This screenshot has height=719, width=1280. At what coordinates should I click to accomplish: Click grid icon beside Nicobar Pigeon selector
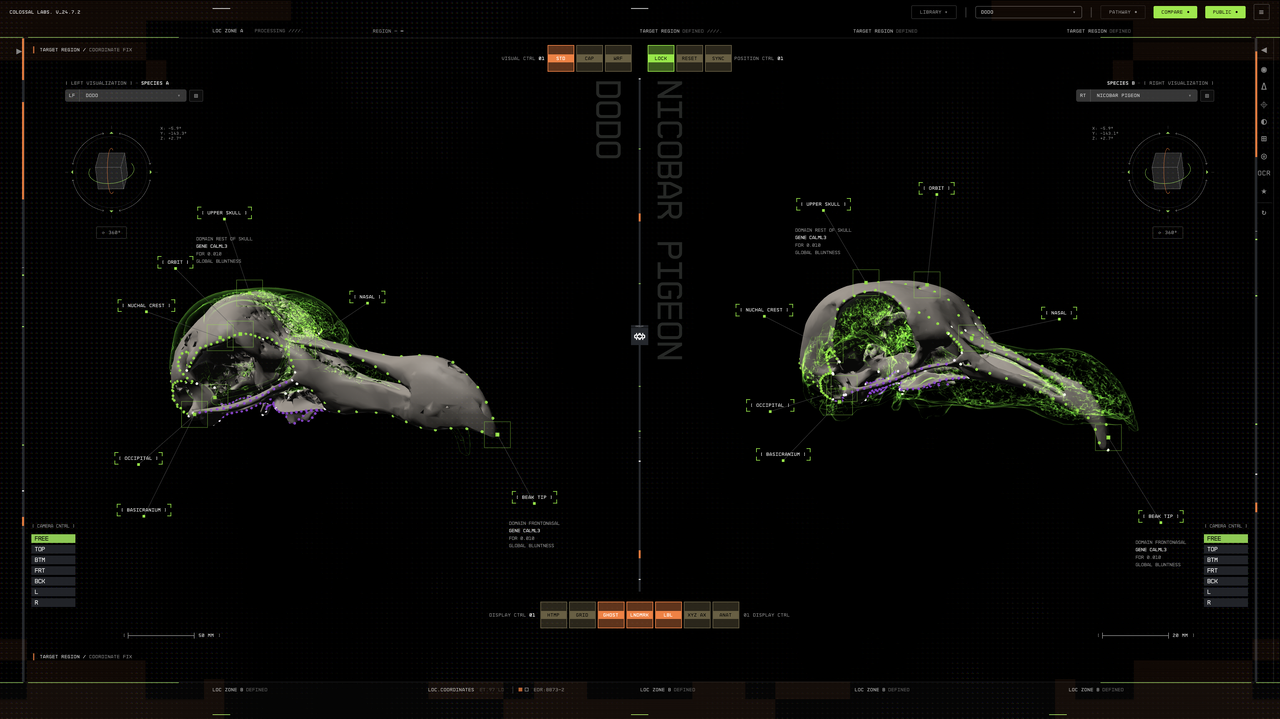click(x=1207, y=96)
